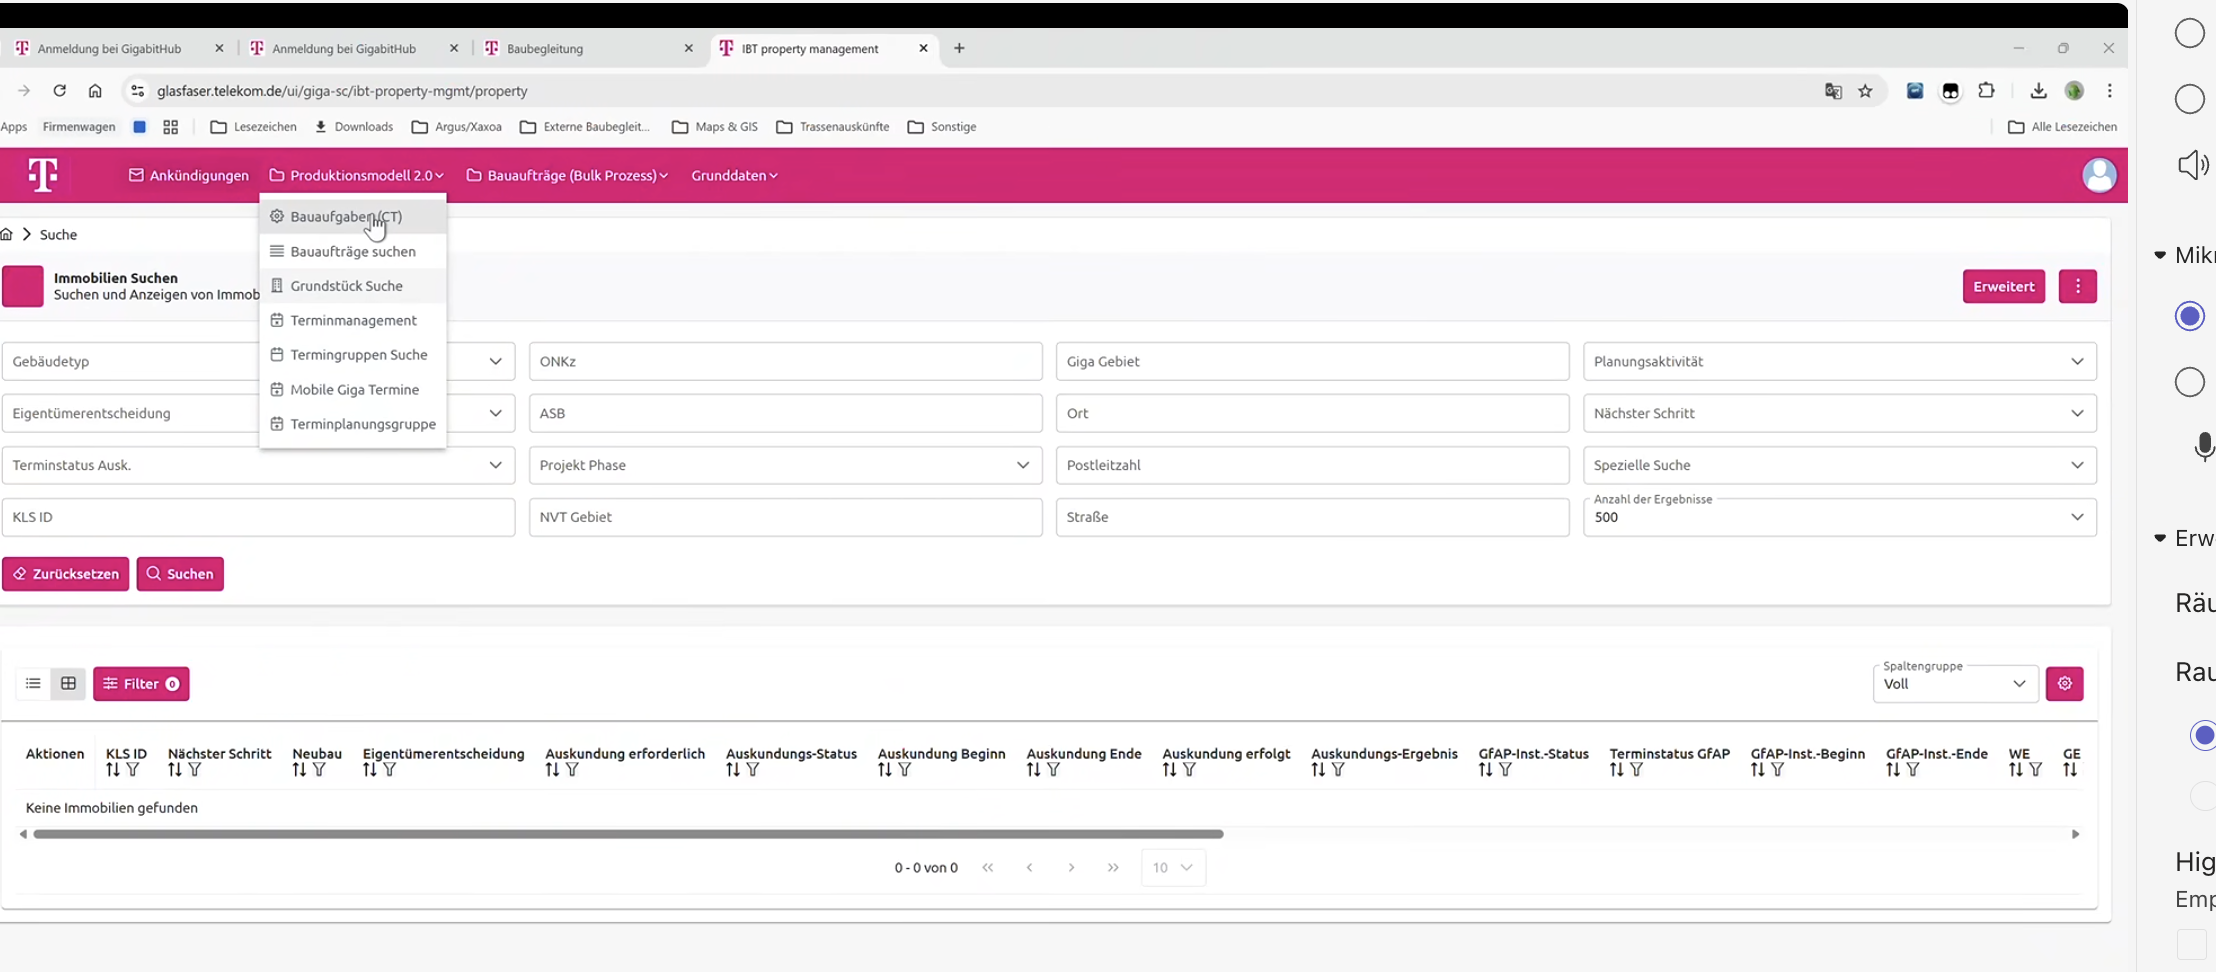Viewport: 2216px width, 972px height.
Task: Open Terminmanagement menu entry
Action: tap(352, 320)
